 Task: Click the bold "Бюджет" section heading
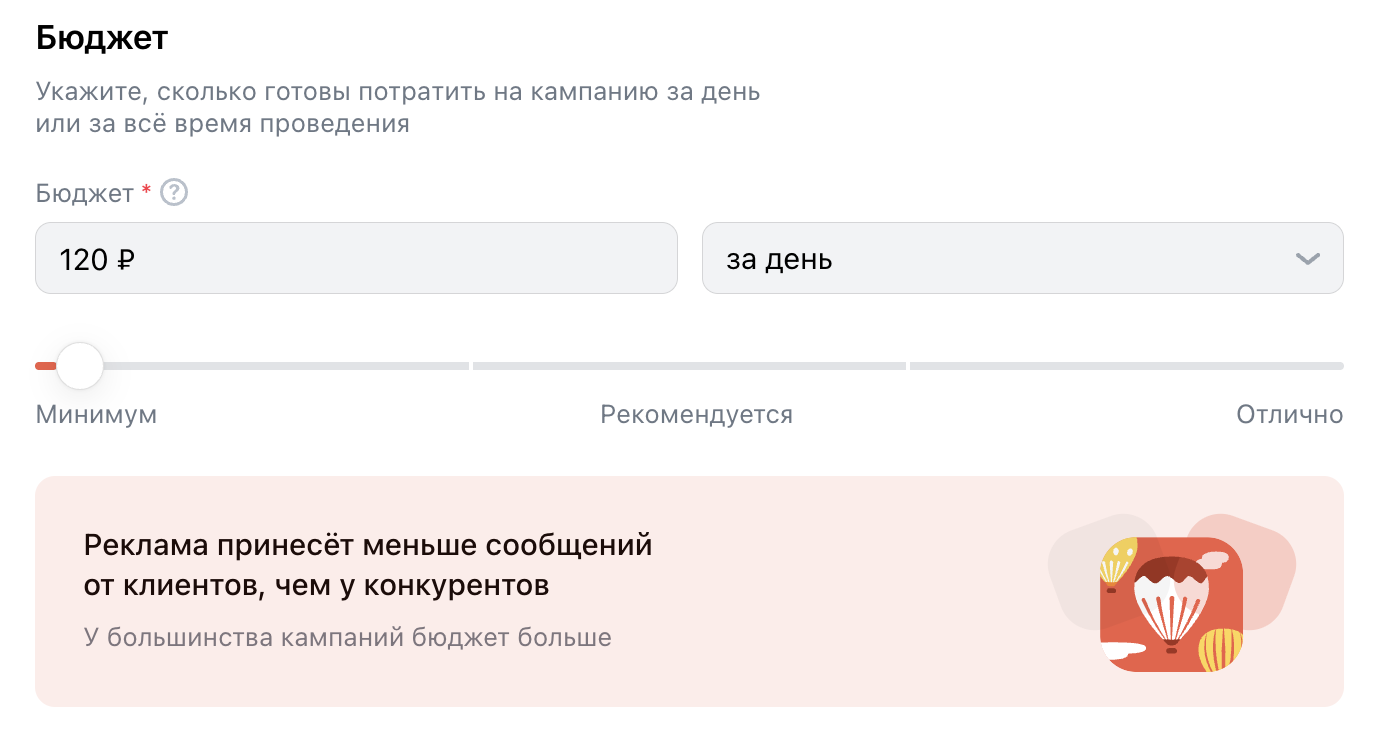[x=102, y=38]
